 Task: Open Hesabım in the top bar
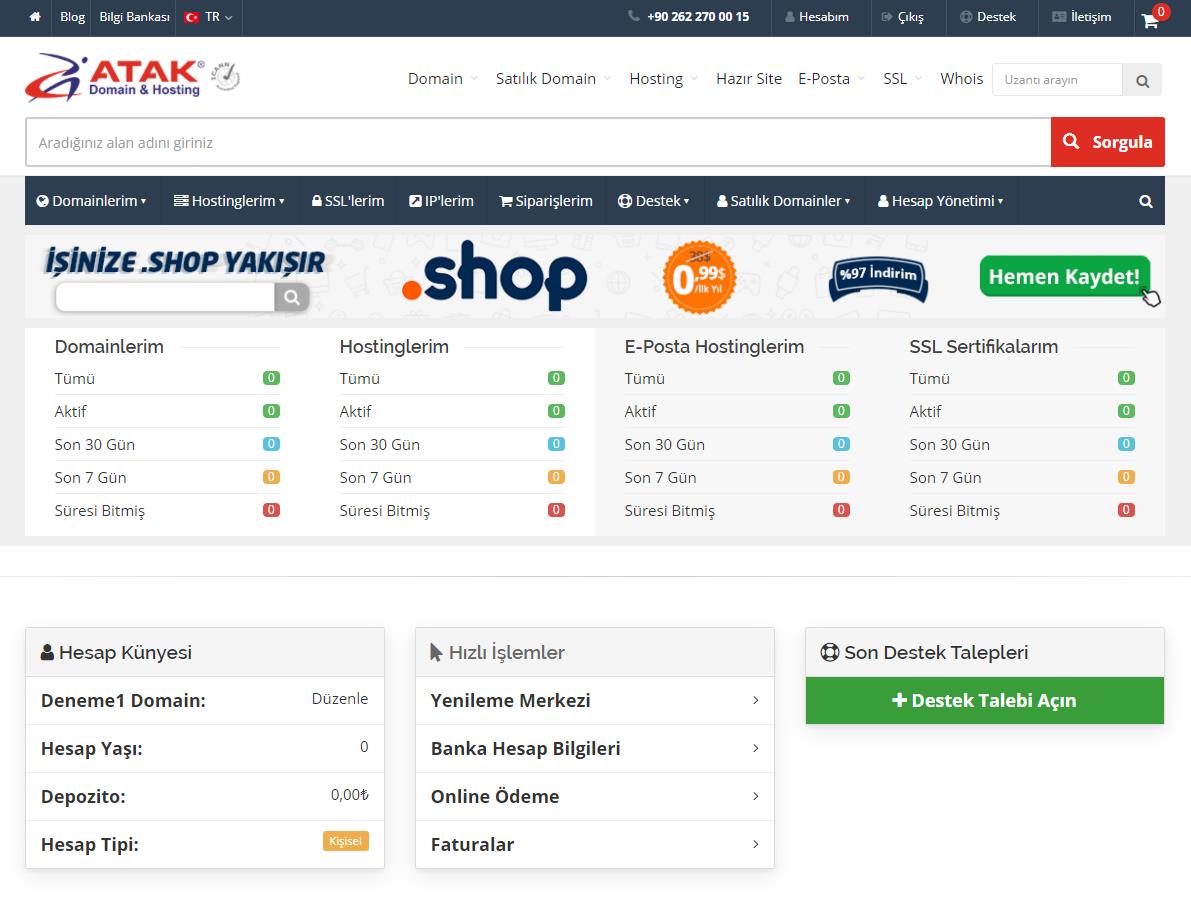tap(817, 17)
